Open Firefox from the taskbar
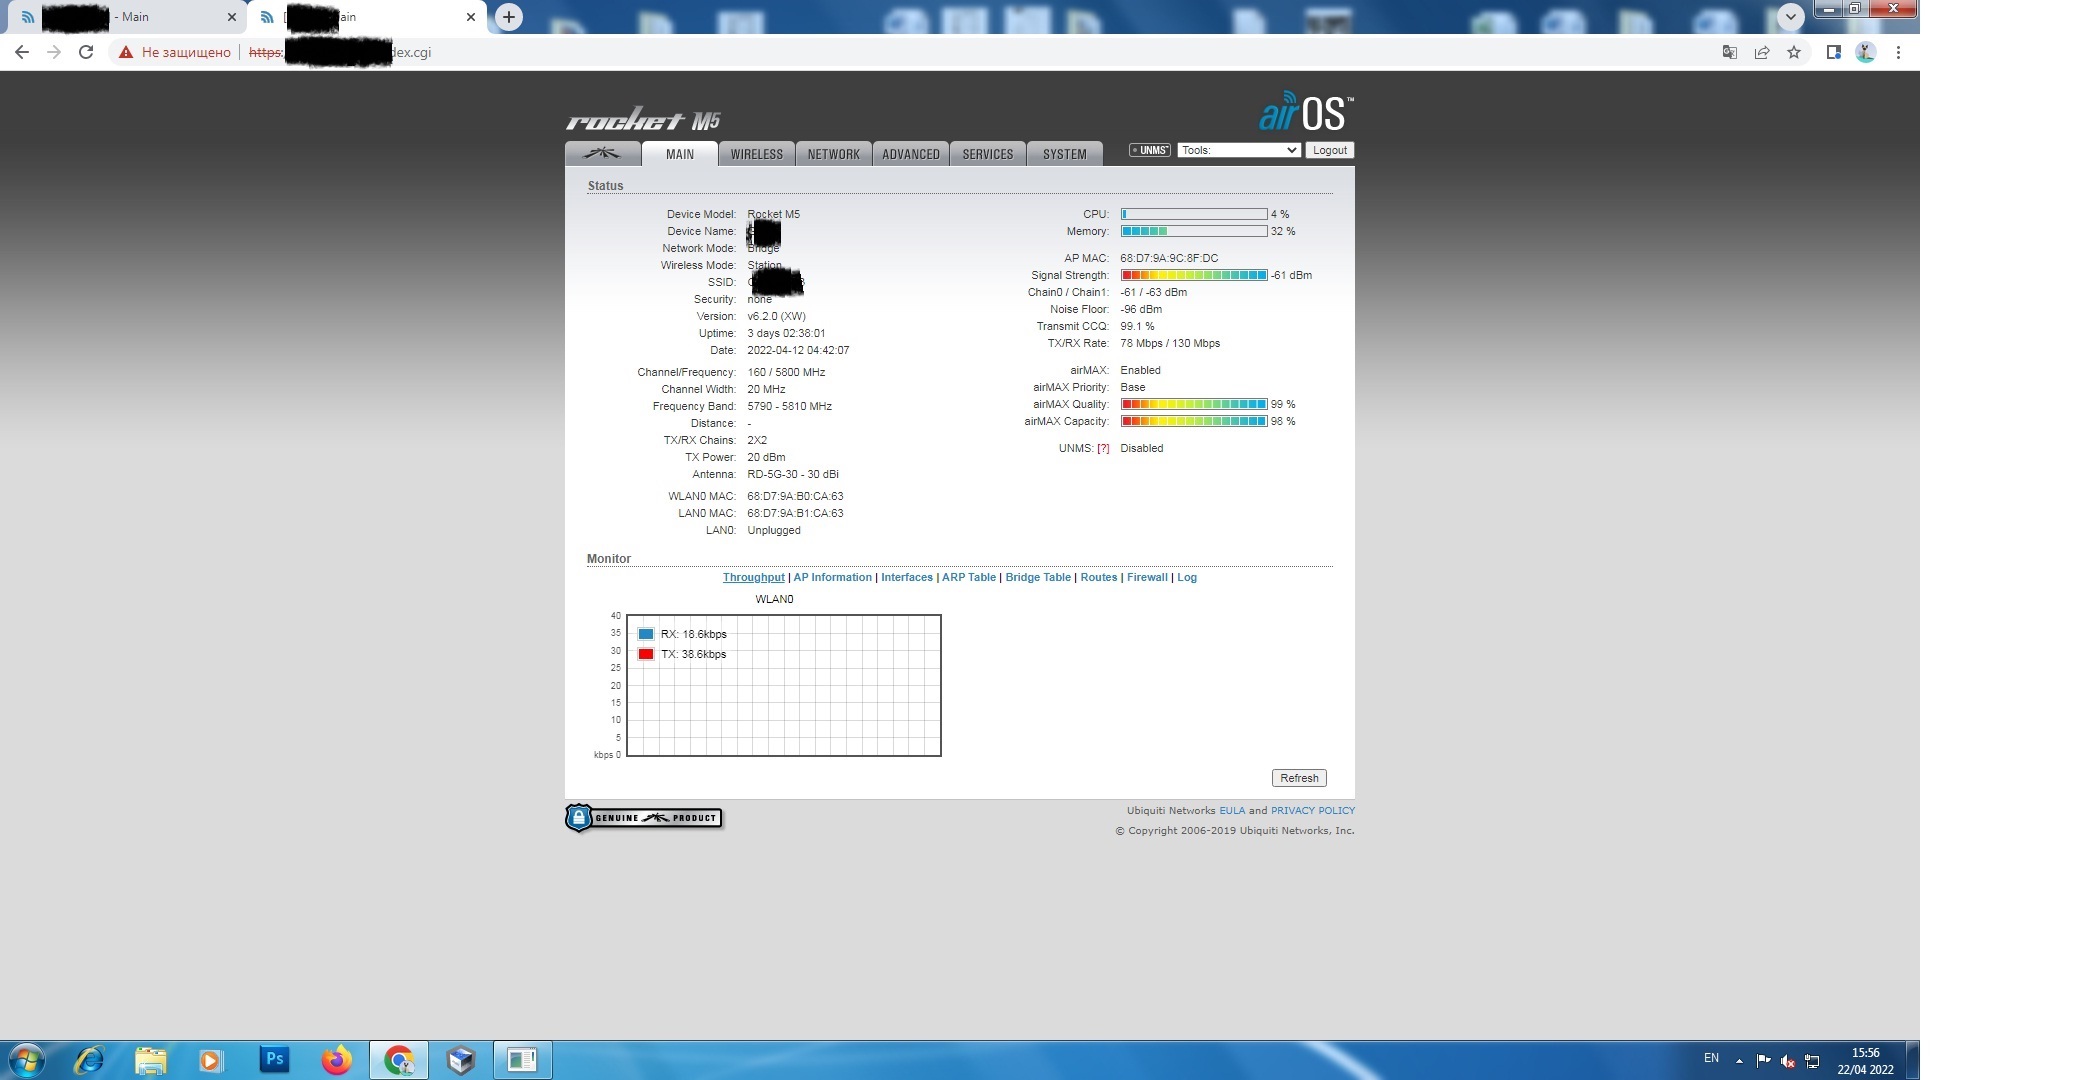The height and width of the screenshot is (1080, 2074). pos(336,1060)
